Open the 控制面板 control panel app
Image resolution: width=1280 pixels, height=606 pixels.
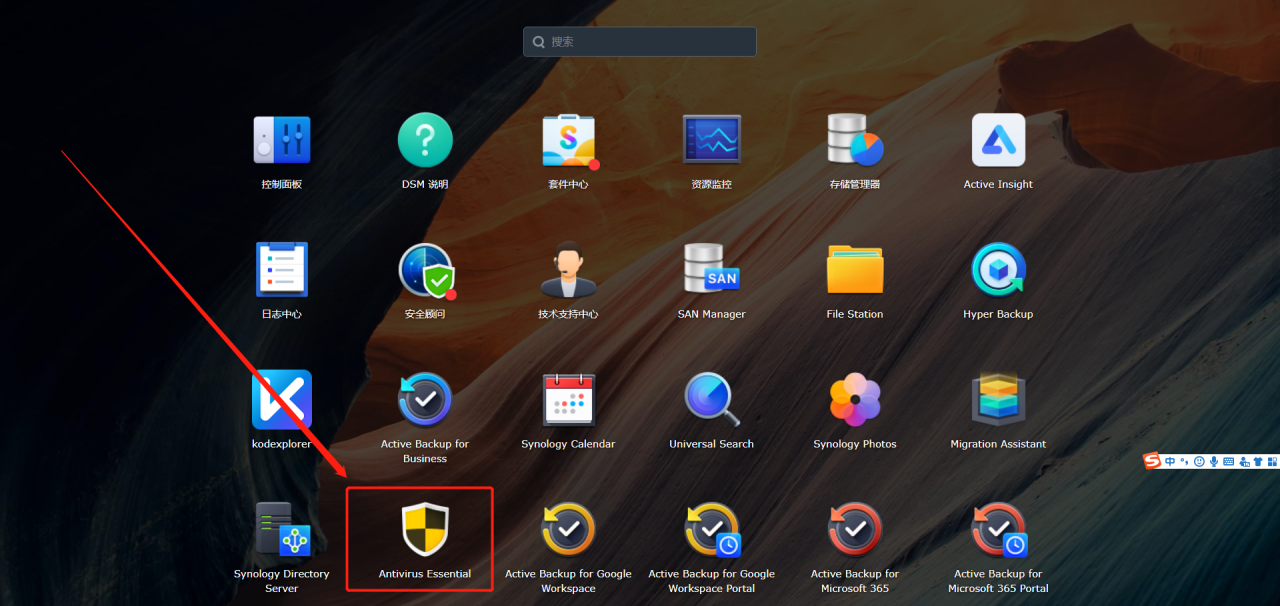(282, 140)
